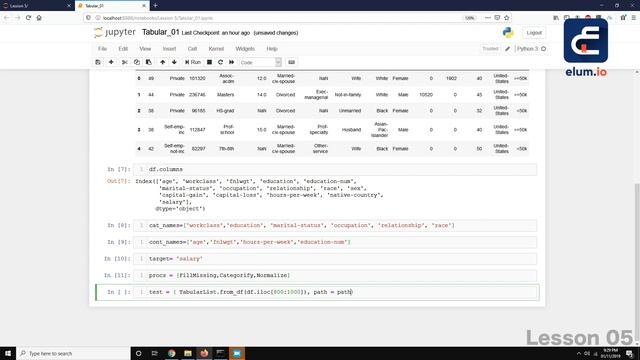Open Notification center icon
Image resolution: width=640 pixels, height=360 pixels.
pyautogui.click(x=629, y=353)
